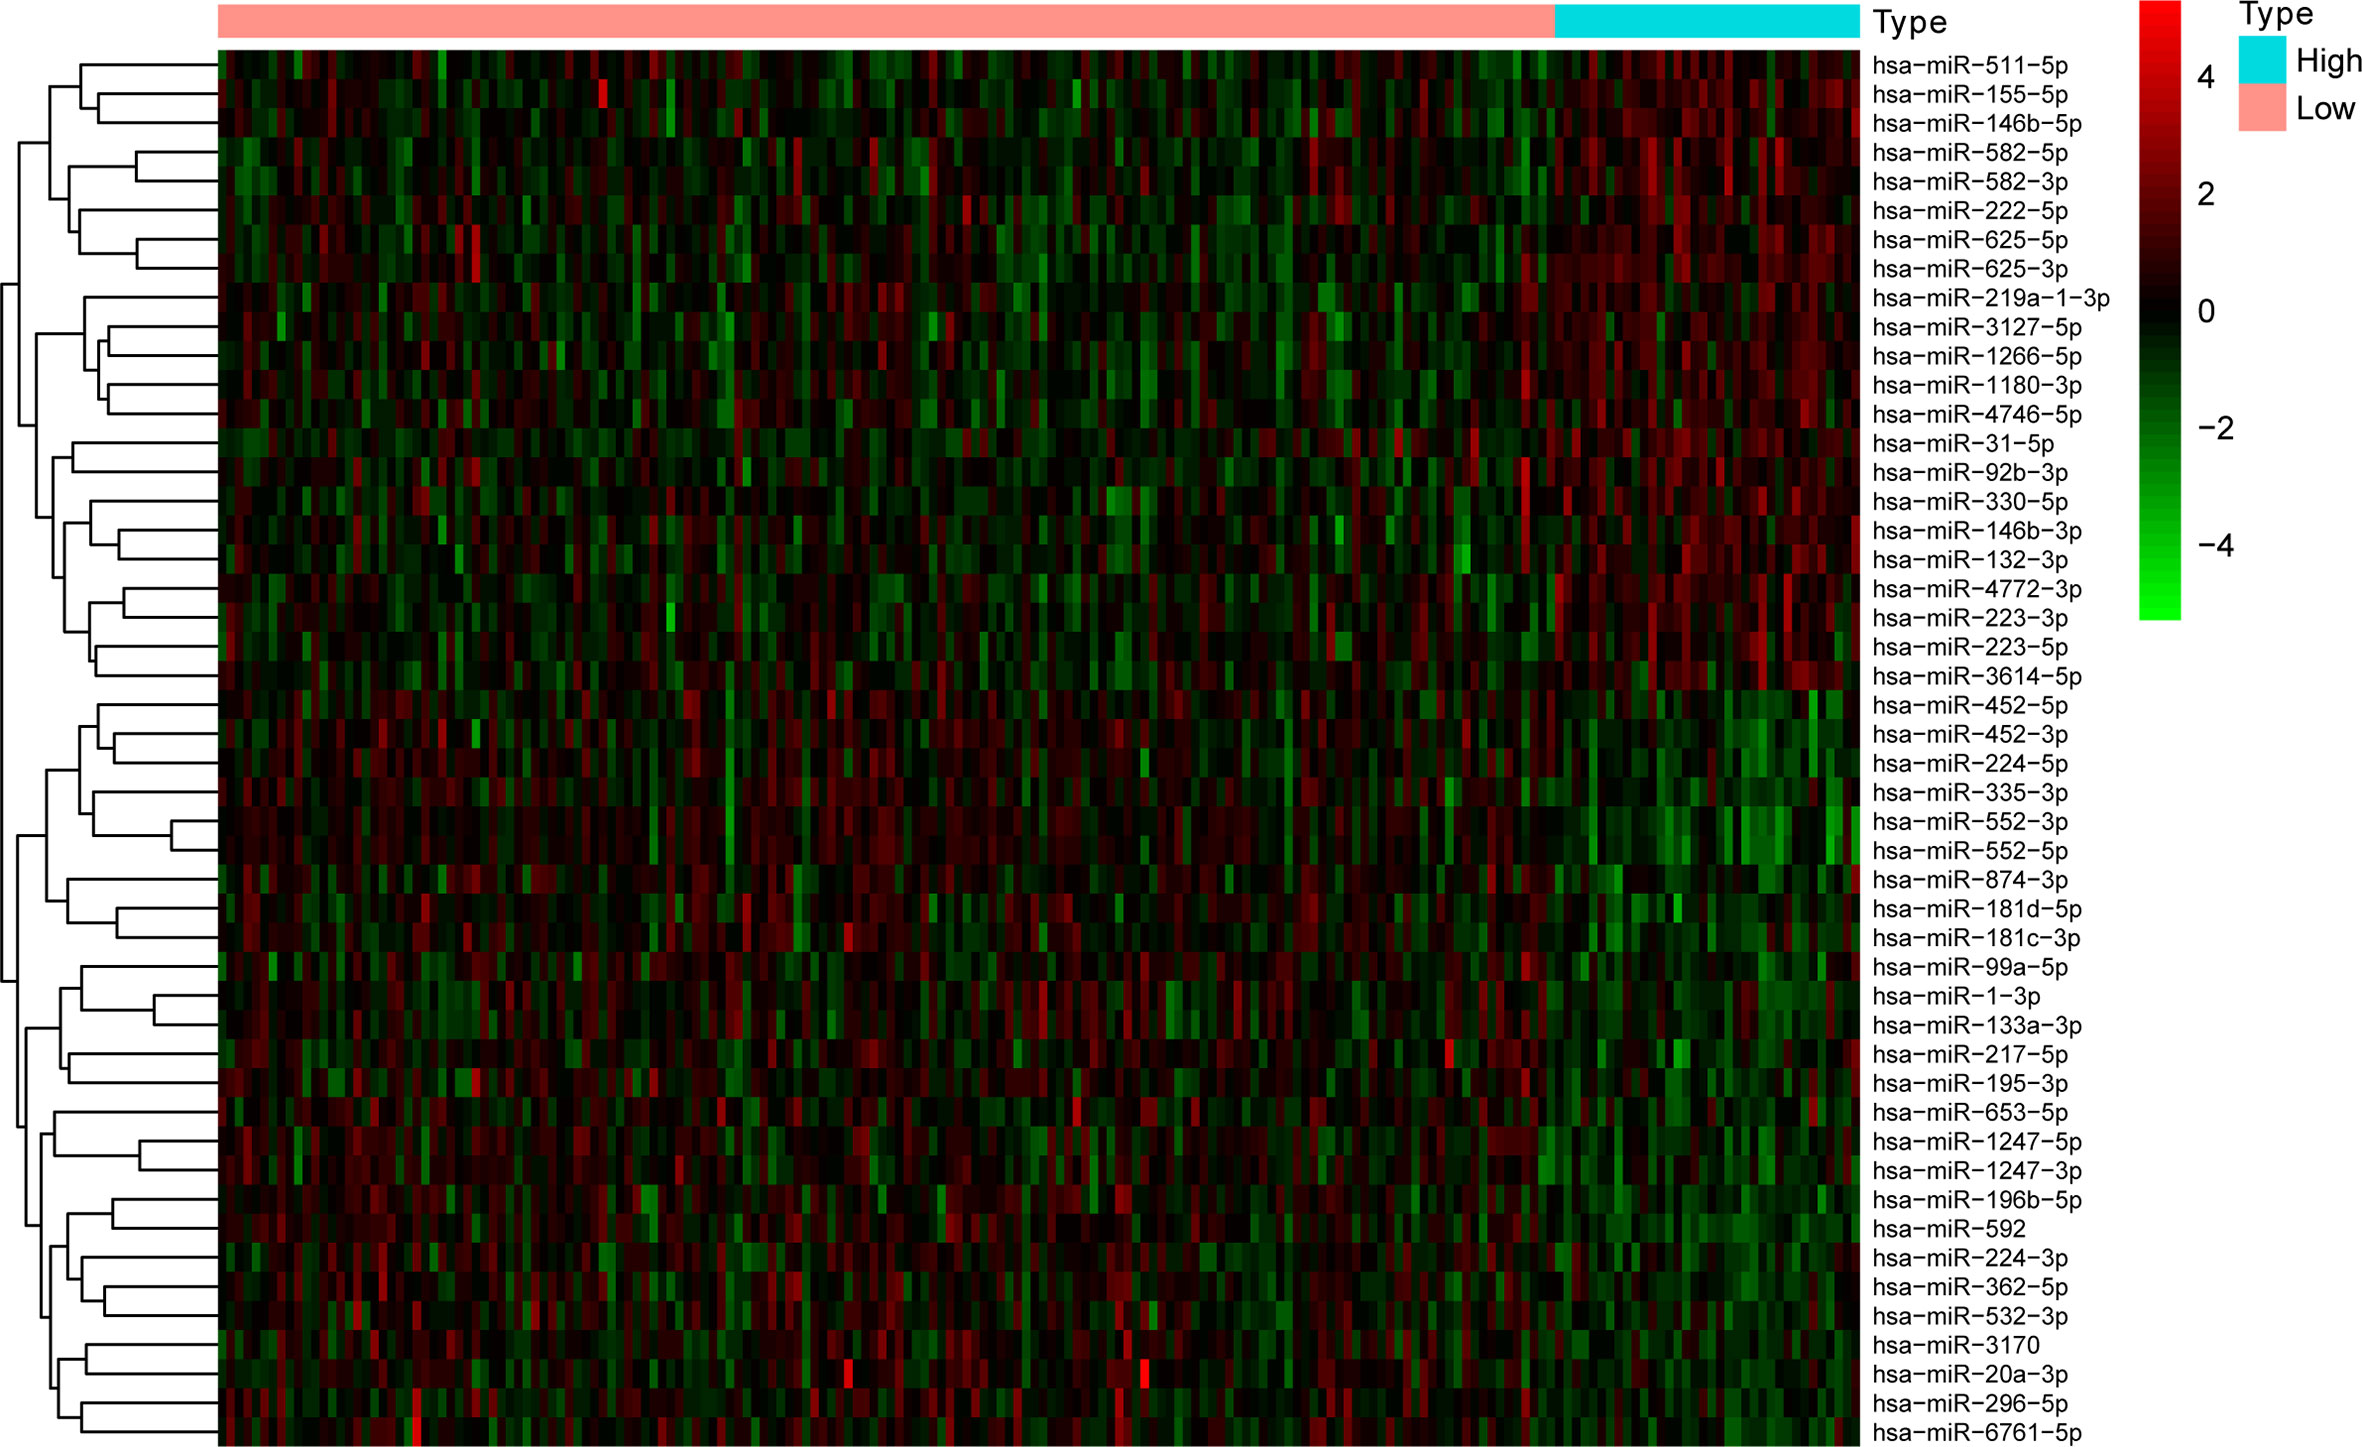The height and width of the screenshot is (1447, 2362).
Task: Pick the hsa-miR-224-5p label
Action: [1970, 763]
